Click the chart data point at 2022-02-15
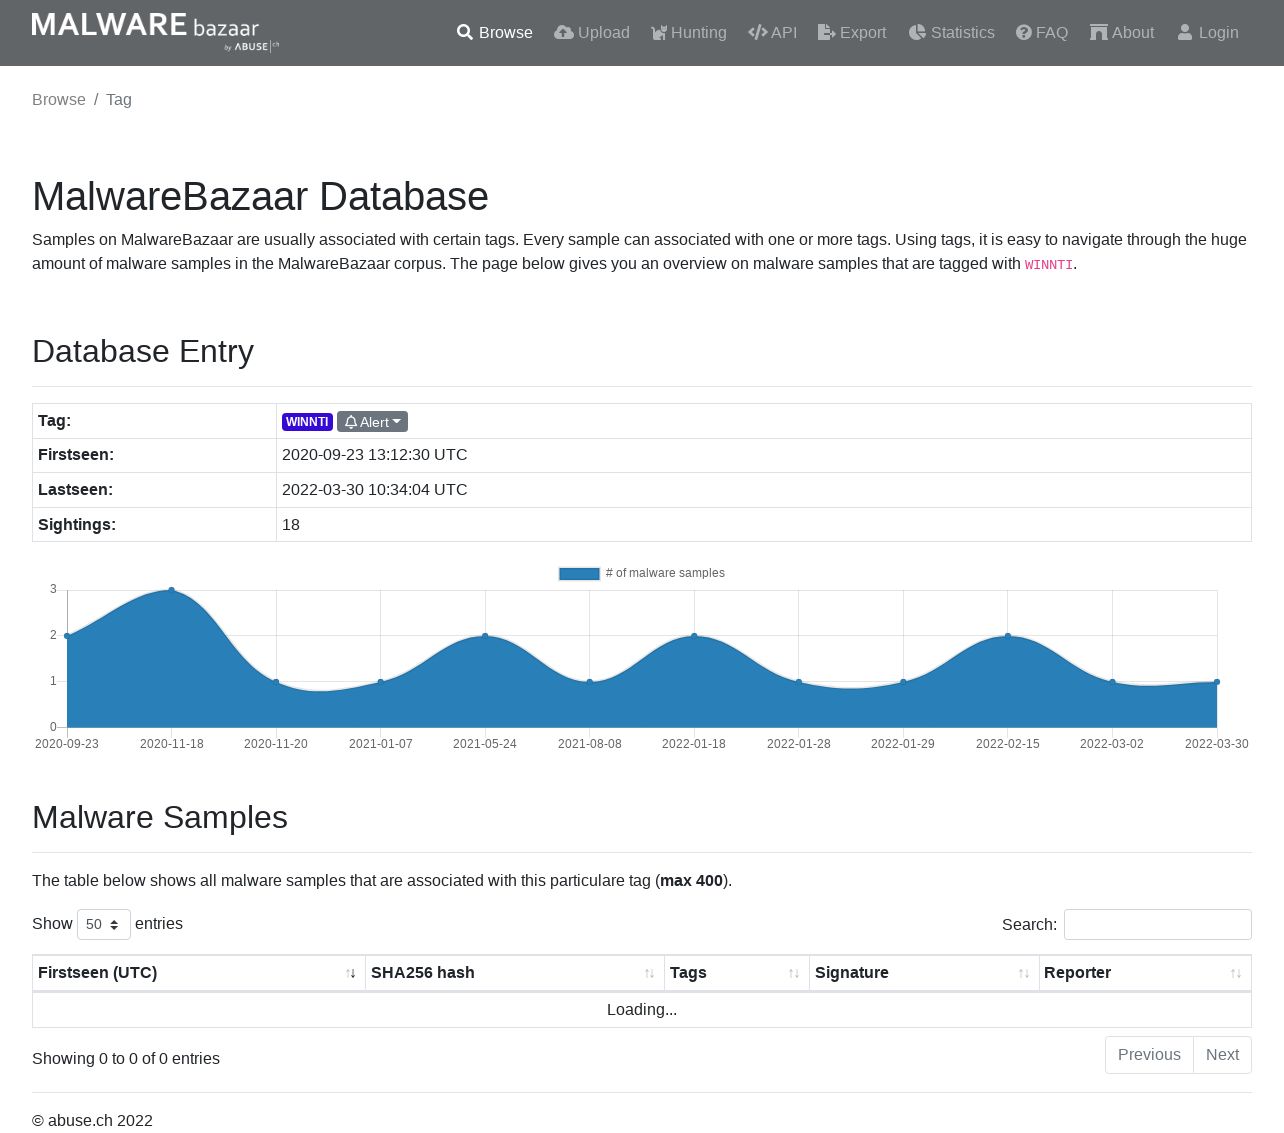 point(1008,636)
